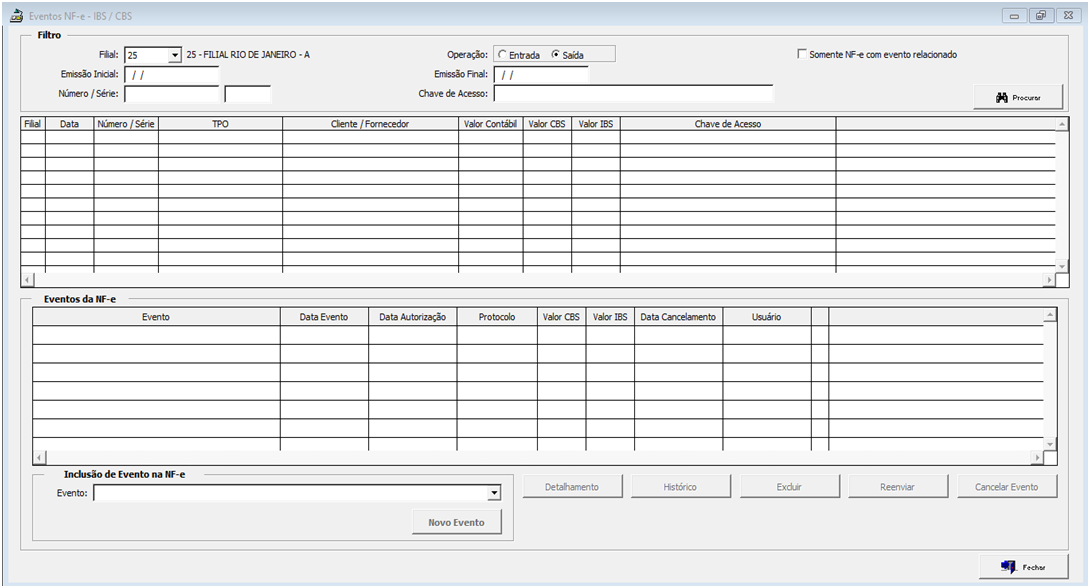Expand the Evento combo box
Image resolution: width=1090 pixels, height=588 pixels.
[x=494, y=493]
